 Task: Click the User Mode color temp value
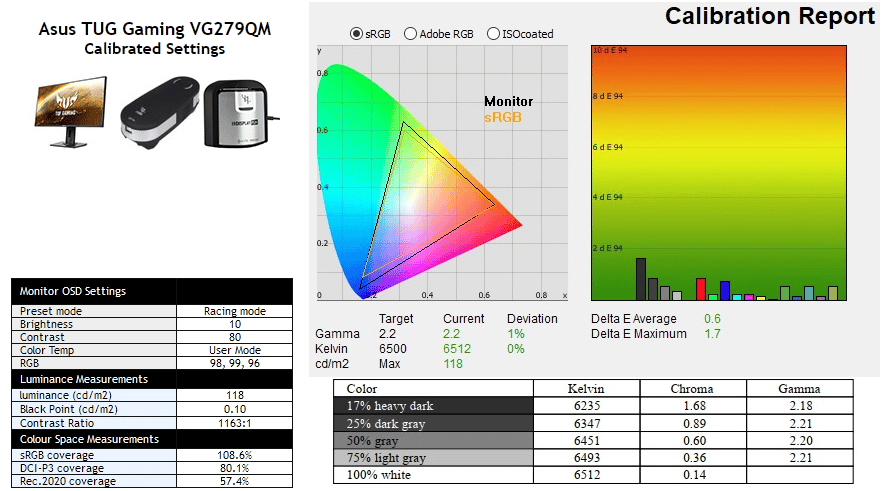tap(235, 350)
